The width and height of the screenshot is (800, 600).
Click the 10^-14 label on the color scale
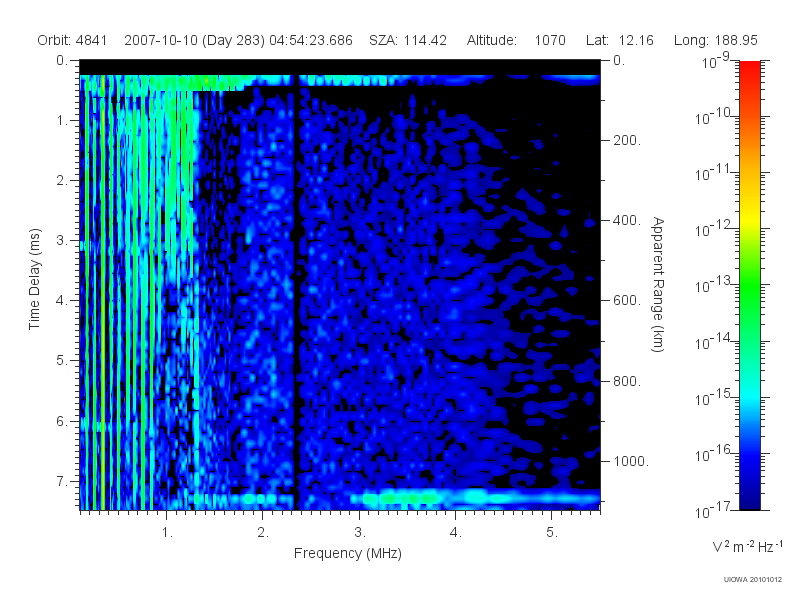[714, 341]
